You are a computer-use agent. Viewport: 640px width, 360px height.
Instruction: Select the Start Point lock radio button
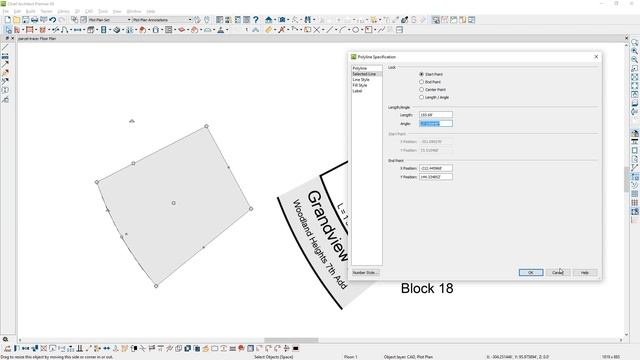(x=422, y=74)
